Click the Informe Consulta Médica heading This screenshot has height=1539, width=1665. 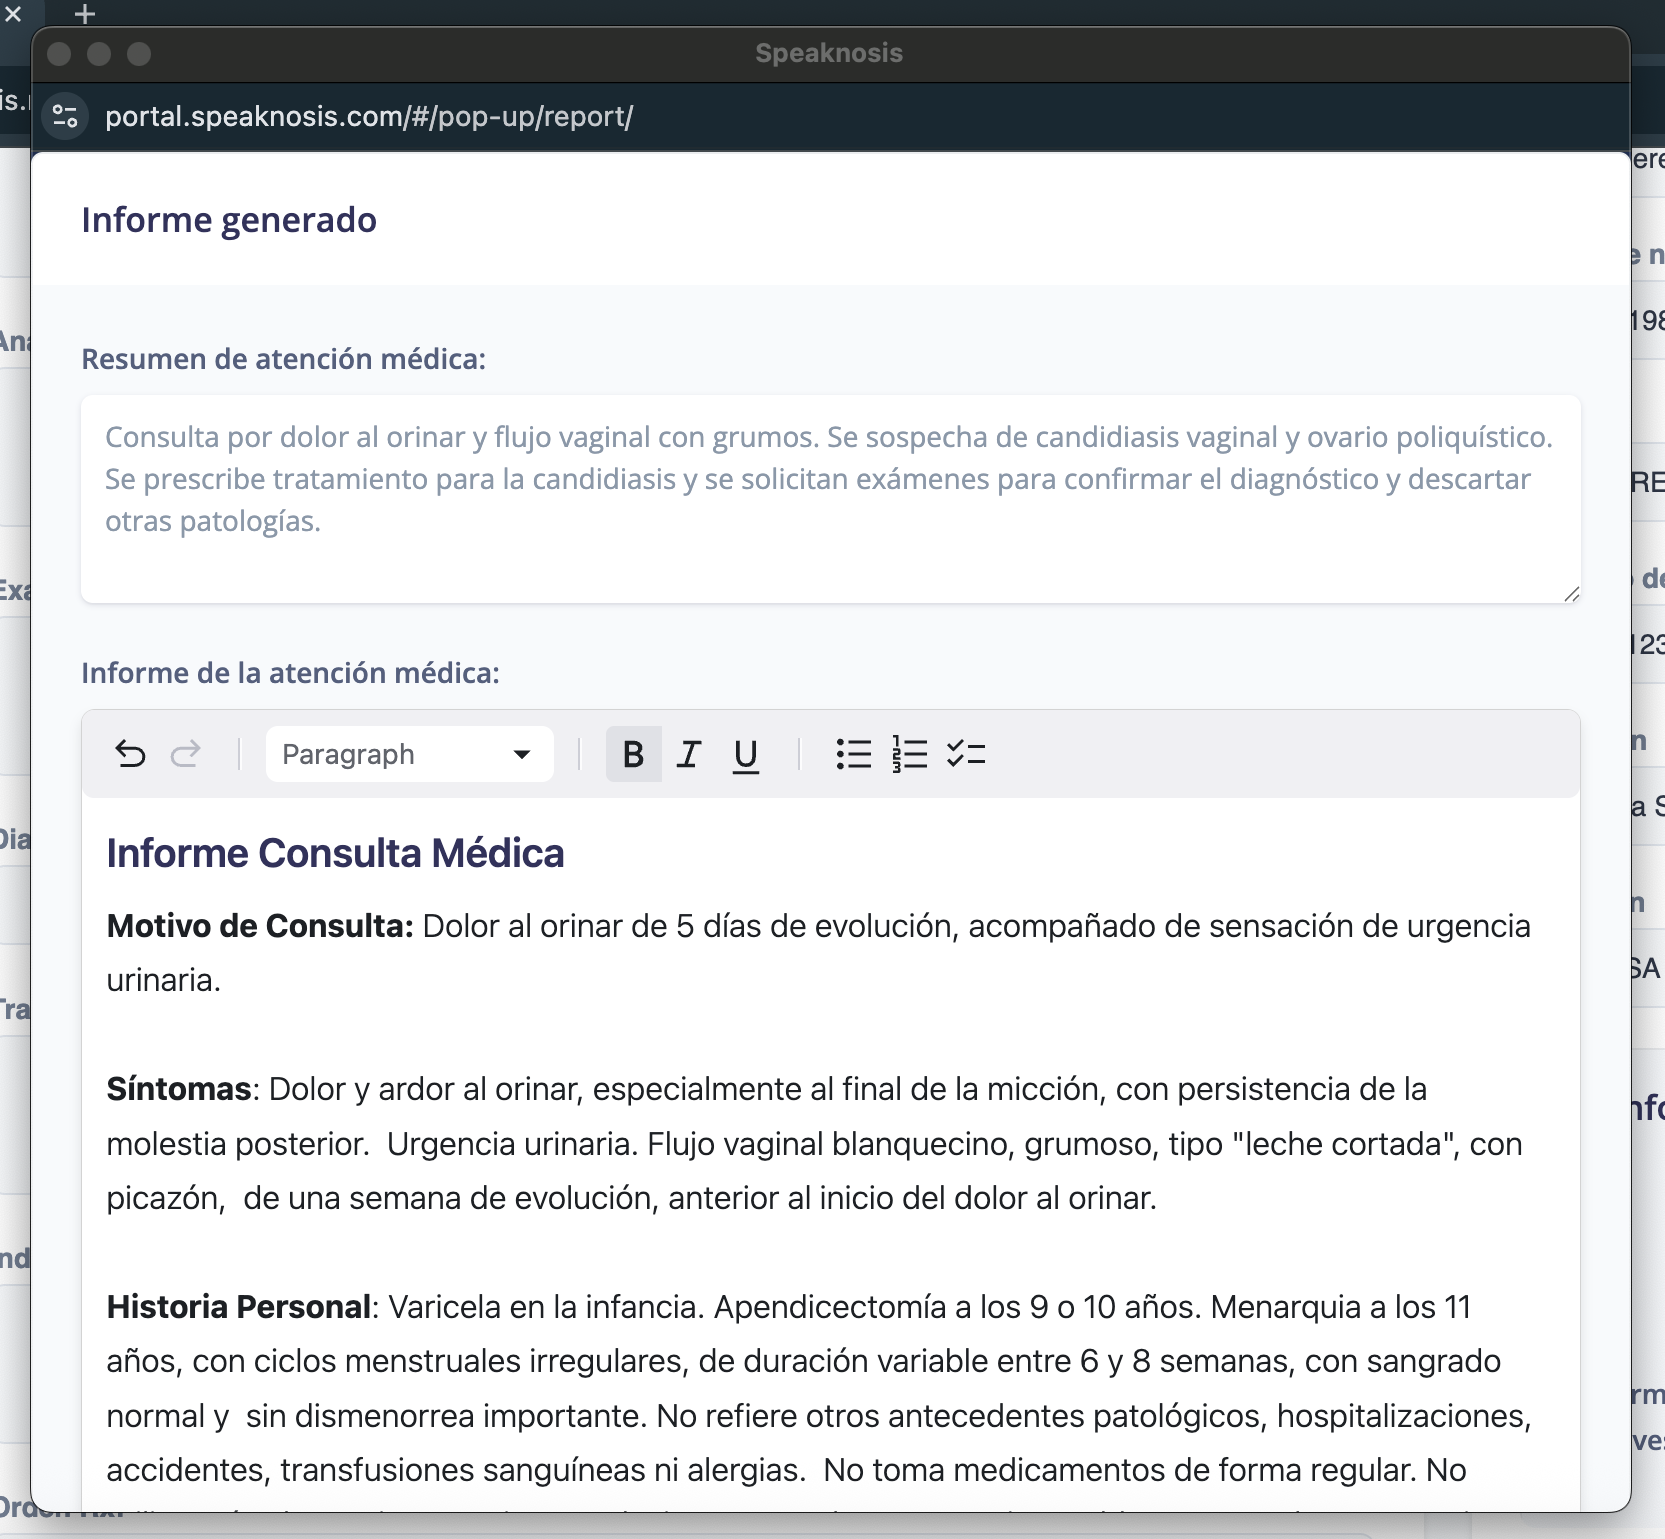tap(335, 853)
